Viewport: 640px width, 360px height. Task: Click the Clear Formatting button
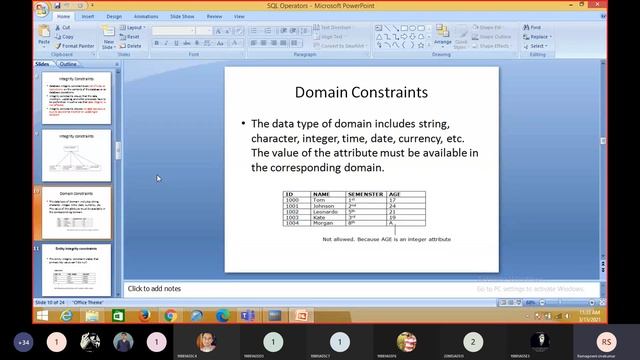click(239, 31)
